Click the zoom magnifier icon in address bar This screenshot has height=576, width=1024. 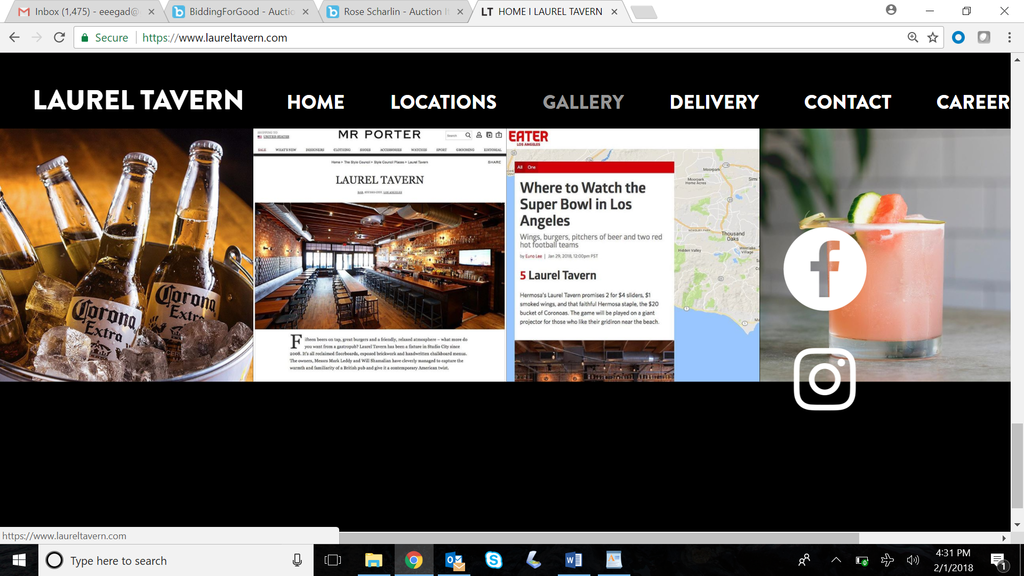click(x=912, y=37)
